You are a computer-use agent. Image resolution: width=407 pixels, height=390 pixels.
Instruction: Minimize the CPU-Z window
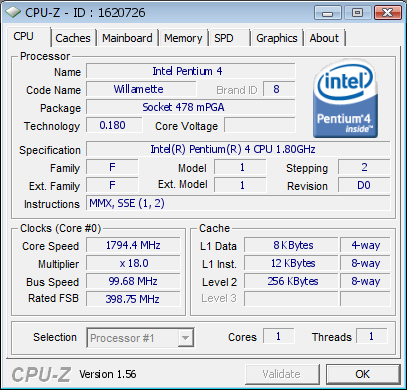pos(328,13)
